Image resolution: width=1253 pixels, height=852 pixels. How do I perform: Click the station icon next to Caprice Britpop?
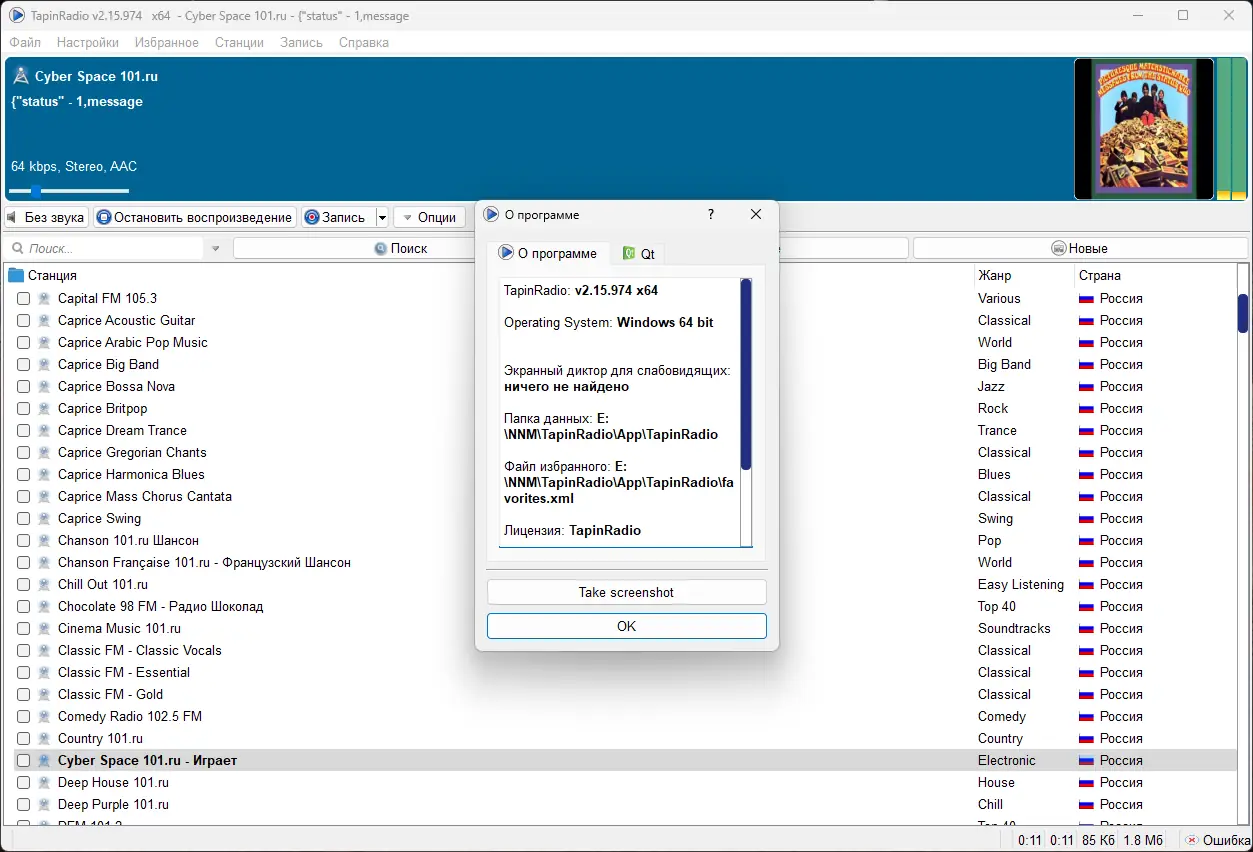click(x=44, y=408)
